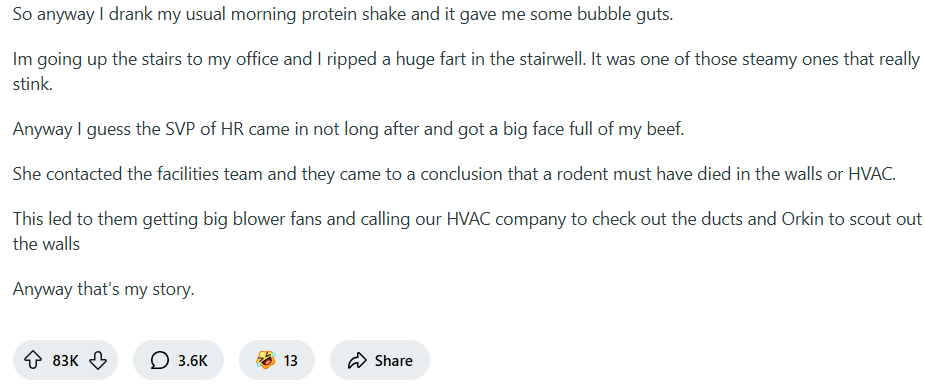
Task: Downvote the post with the down arrow
Action: pos(97,360)
